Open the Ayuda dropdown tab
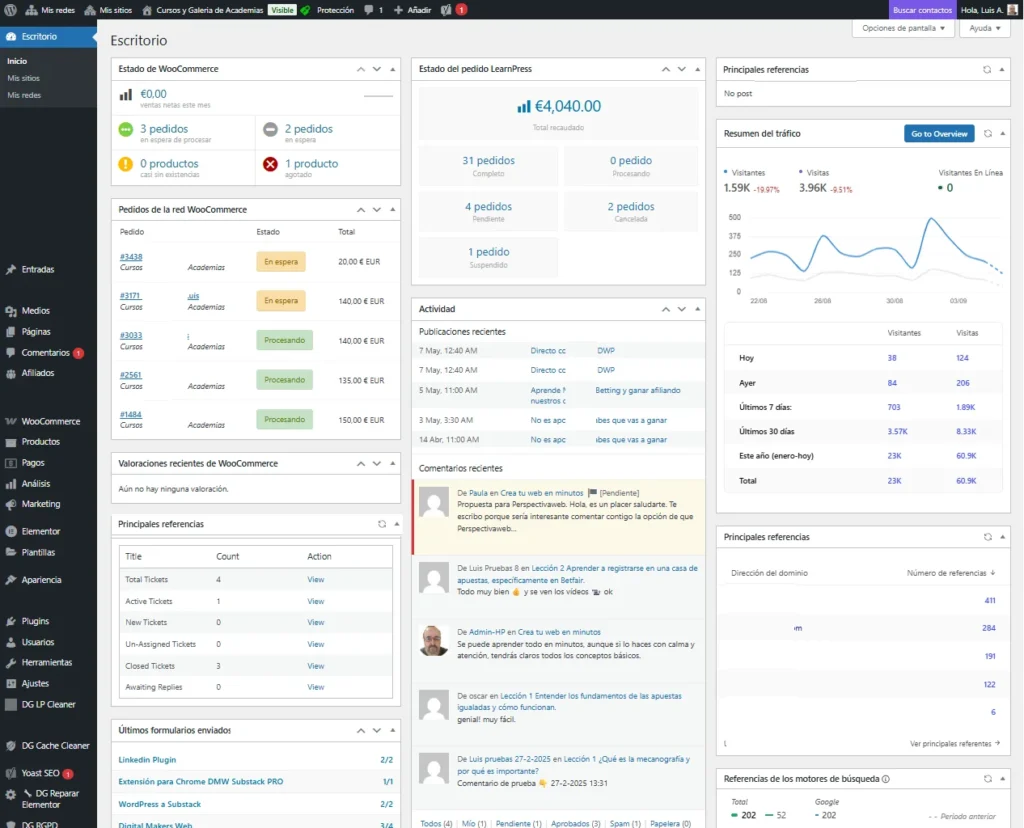 (x=984, y=28)
